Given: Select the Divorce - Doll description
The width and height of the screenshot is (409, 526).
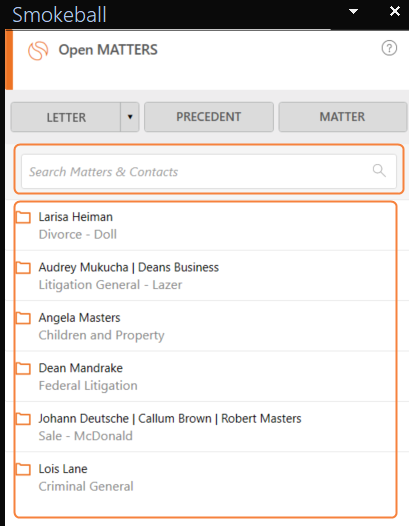Looking at the screenshot, I should 78,234.
